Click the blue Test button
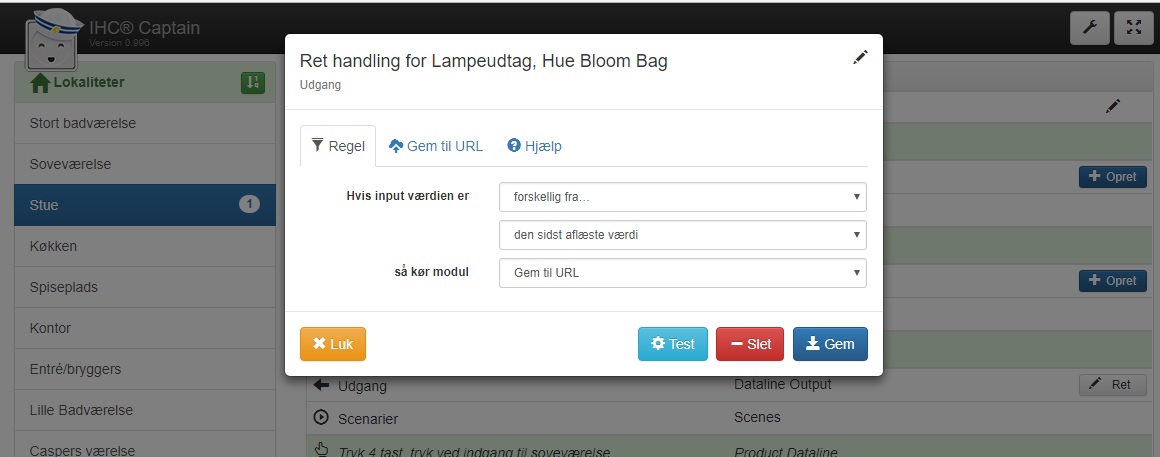 click(672, 344)
